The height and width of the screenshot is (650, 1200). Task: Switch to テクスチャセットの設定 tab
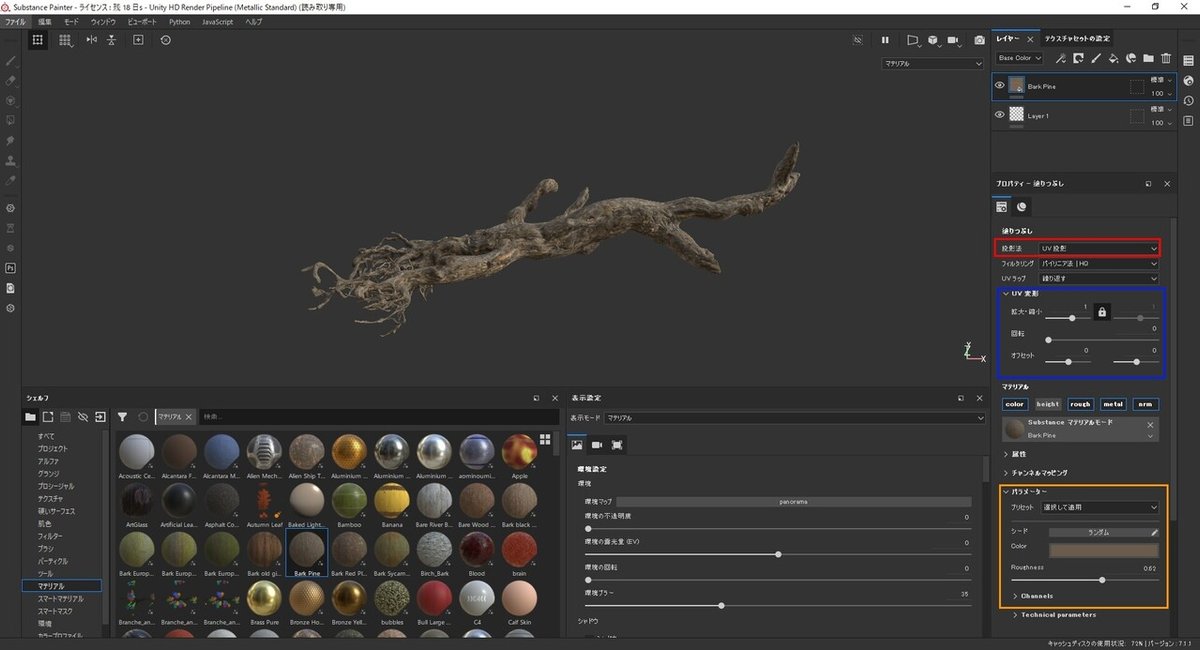coord(1077,39)
